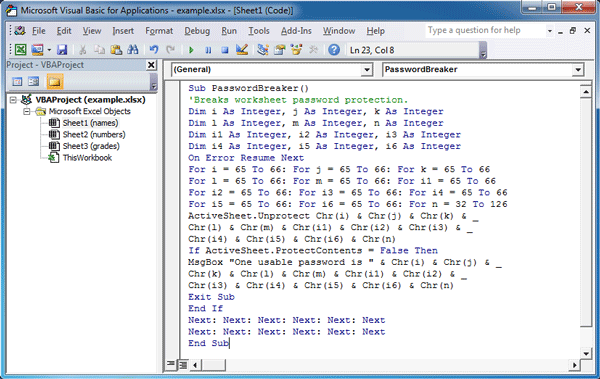The width and height of the screenshot is (600, 379).
Task: Click the 'On Error Resume Next' code line
Action: pos(246,158)
